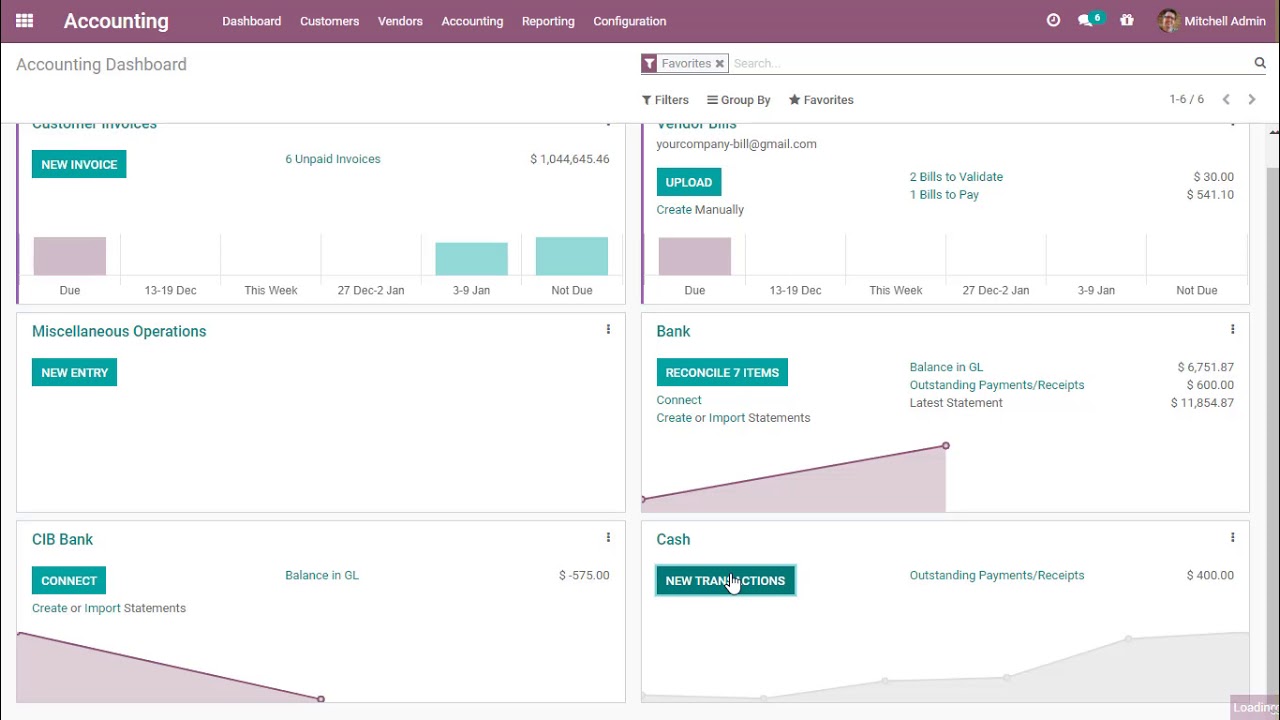
Task: Open the Reporting menu
Action: 548,21
